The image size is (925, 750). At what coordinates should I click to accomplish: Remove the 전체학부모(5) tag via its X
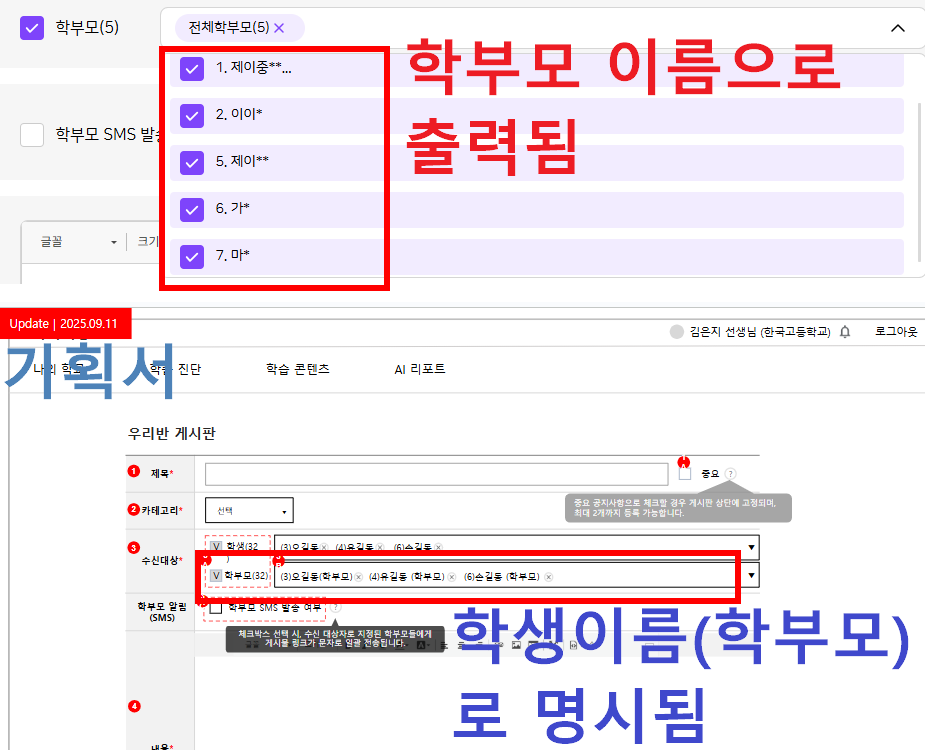tap(279, 28)
